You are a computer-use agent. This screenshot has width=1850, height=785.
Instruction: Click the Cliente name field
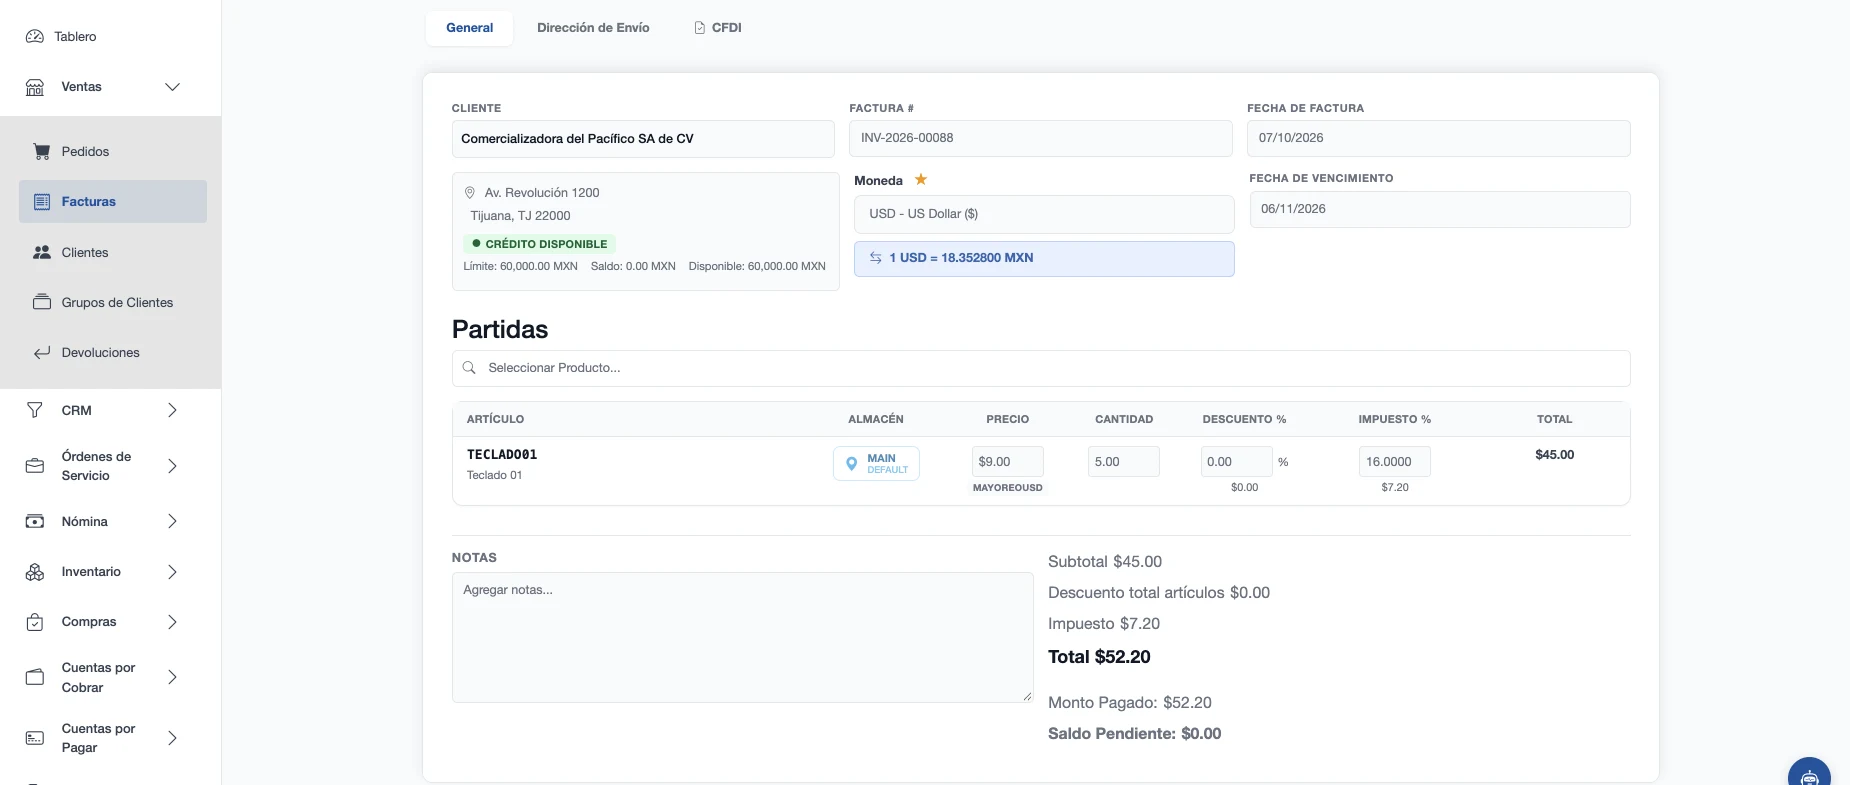click(643, 139)
